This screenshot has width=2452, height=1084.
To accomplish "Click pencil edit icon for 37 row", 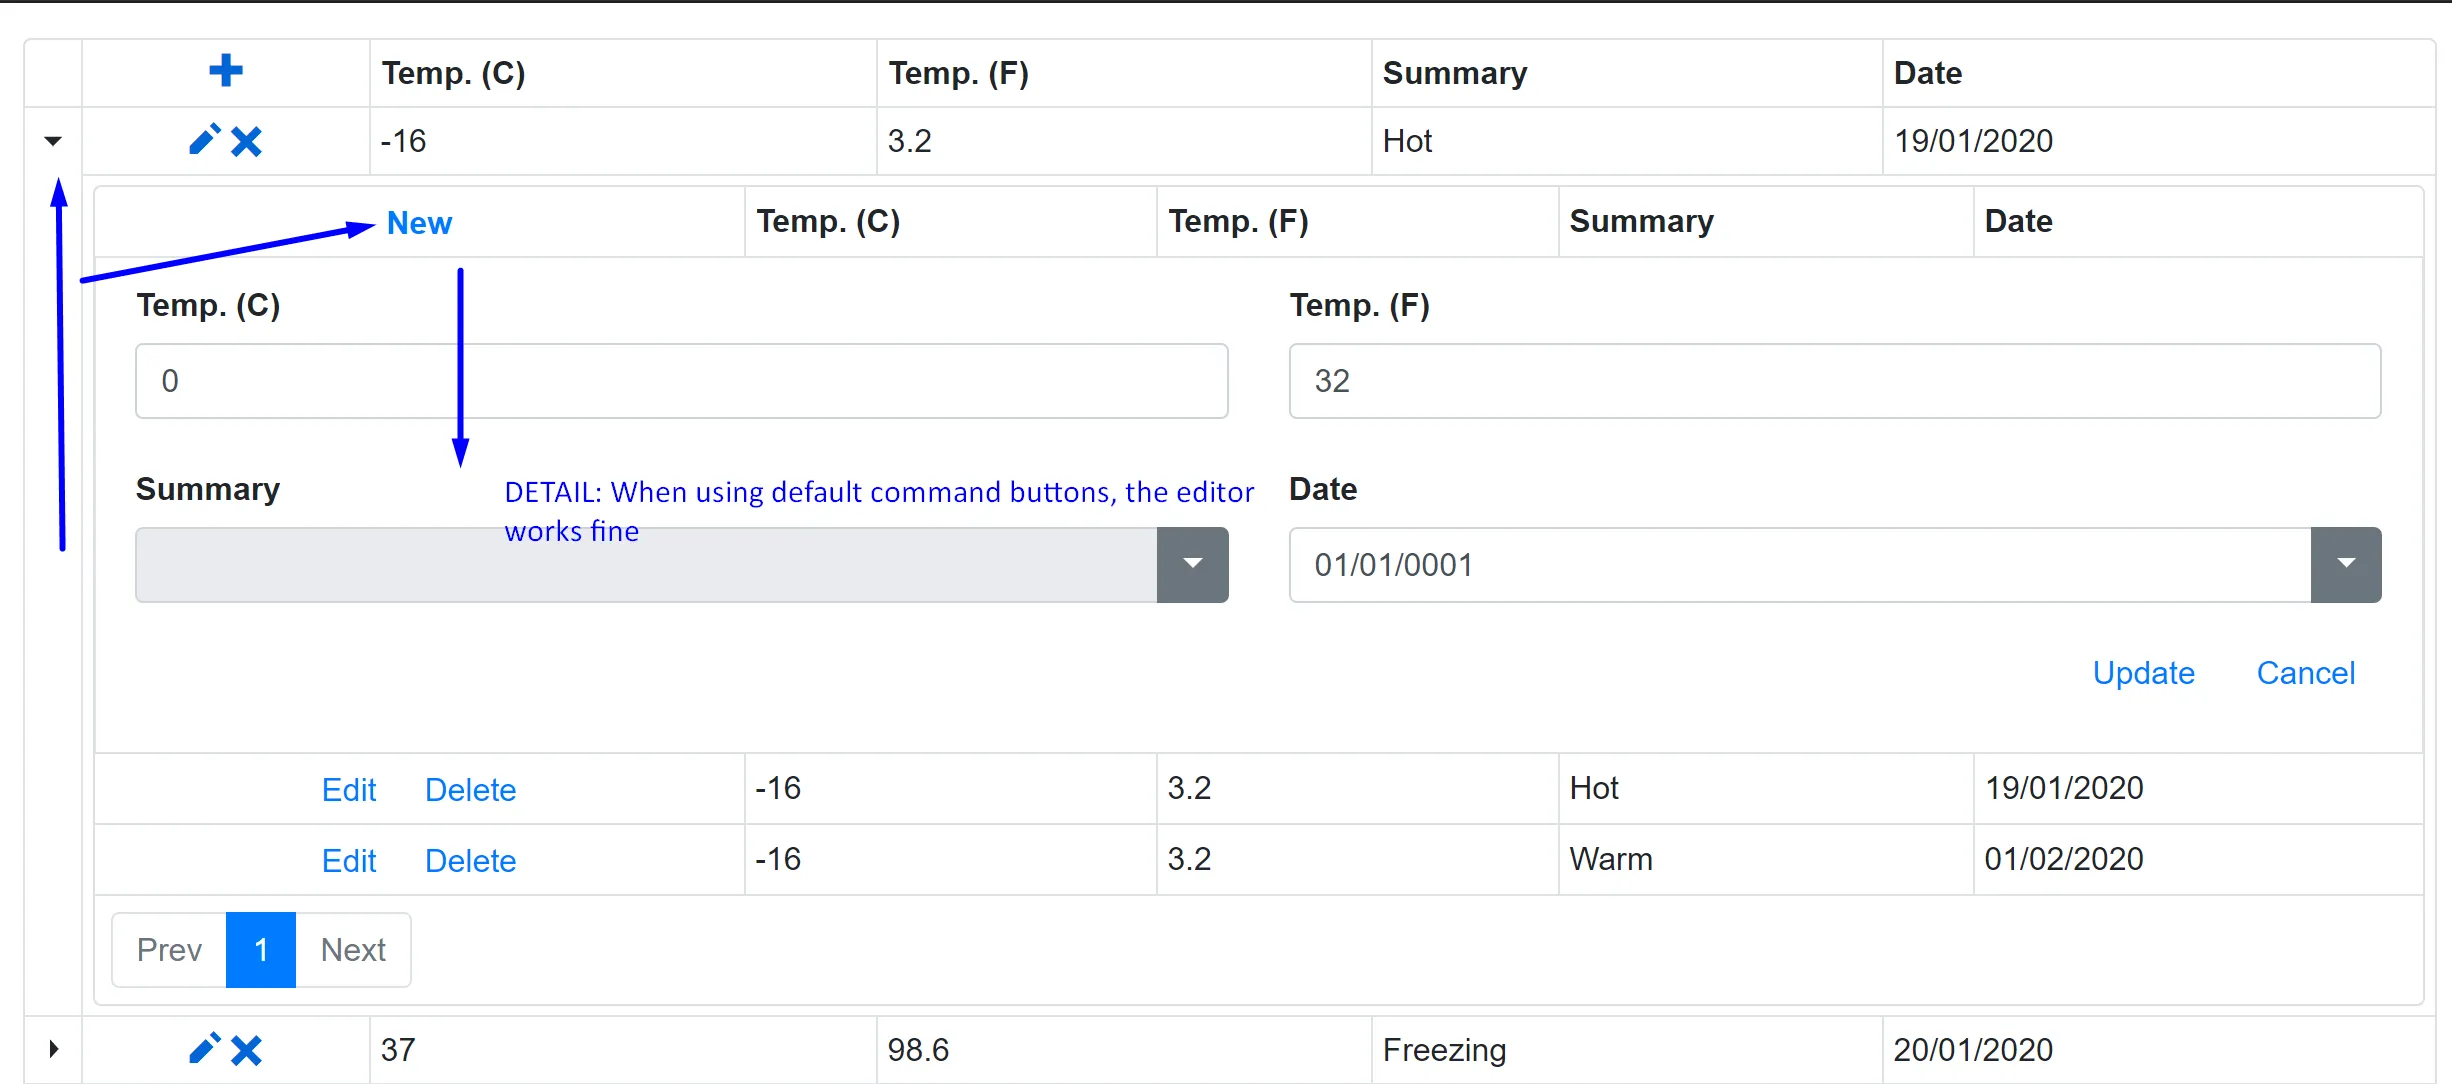I will [204, 1049].
